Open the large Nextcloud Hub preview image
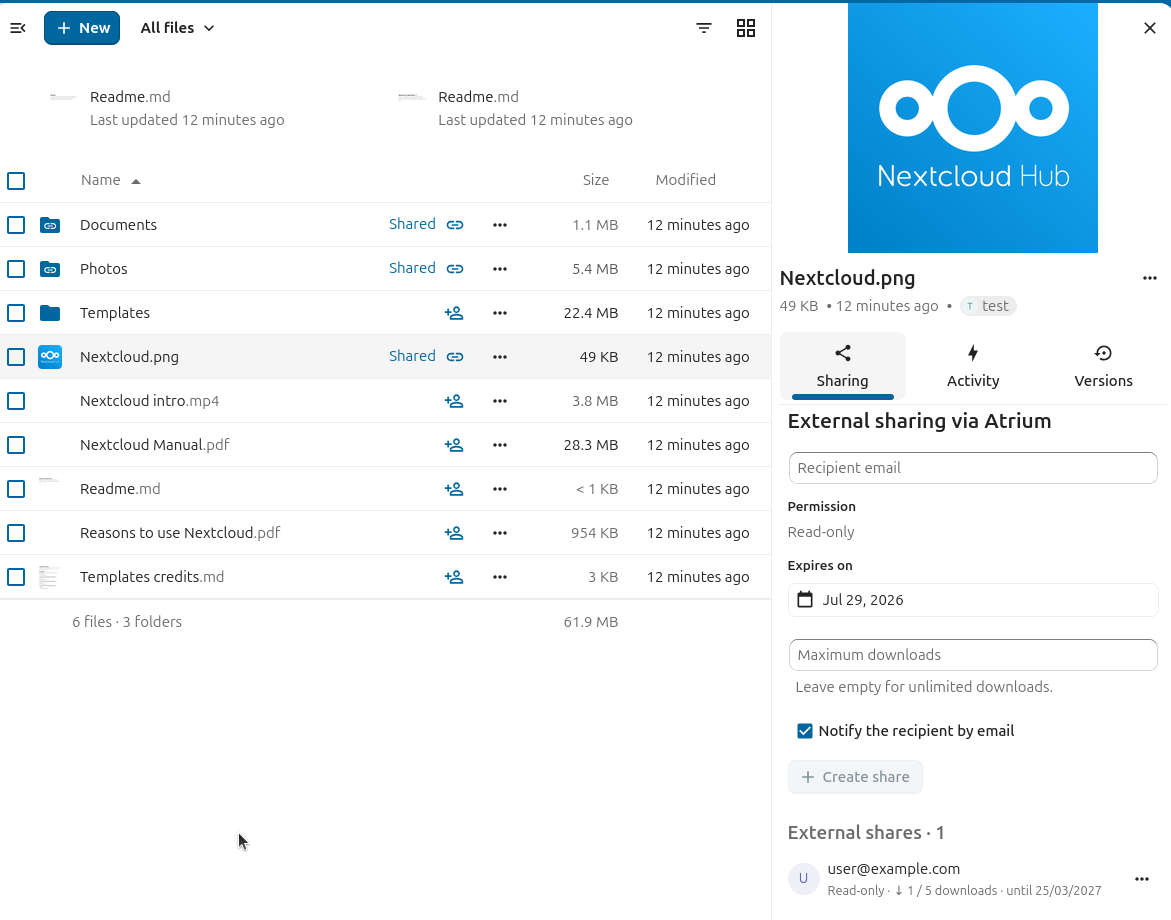This screenshot has height=920, width=1171. tap(972, 128)
